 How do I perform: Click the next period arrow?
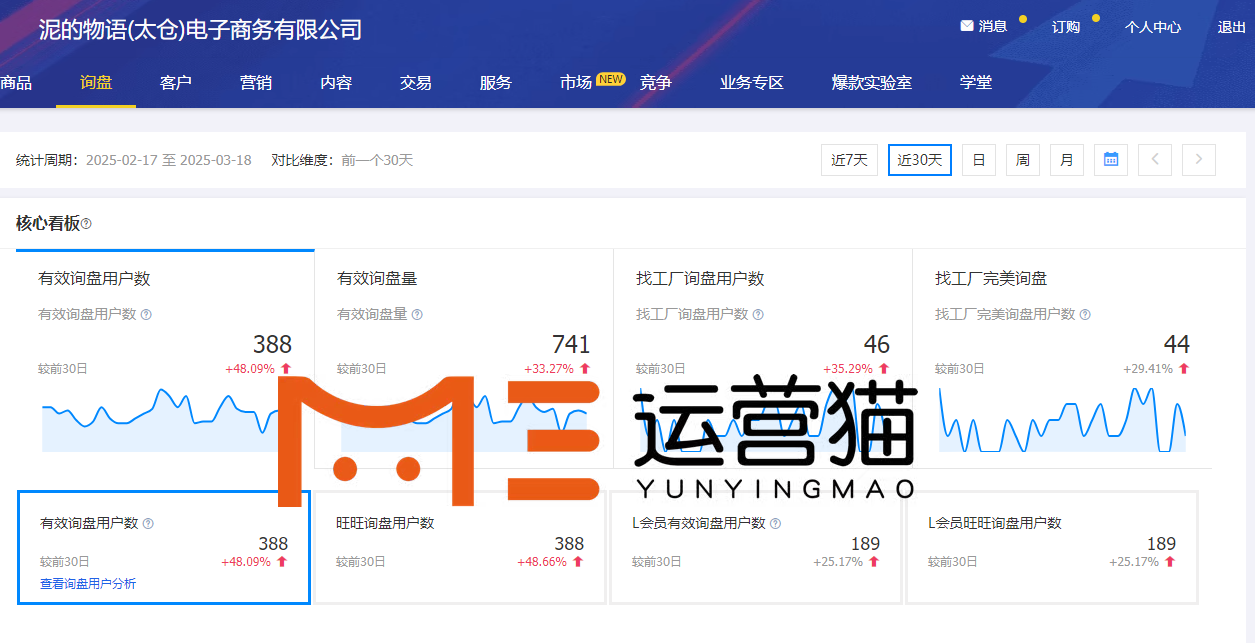pos(1198,160)
